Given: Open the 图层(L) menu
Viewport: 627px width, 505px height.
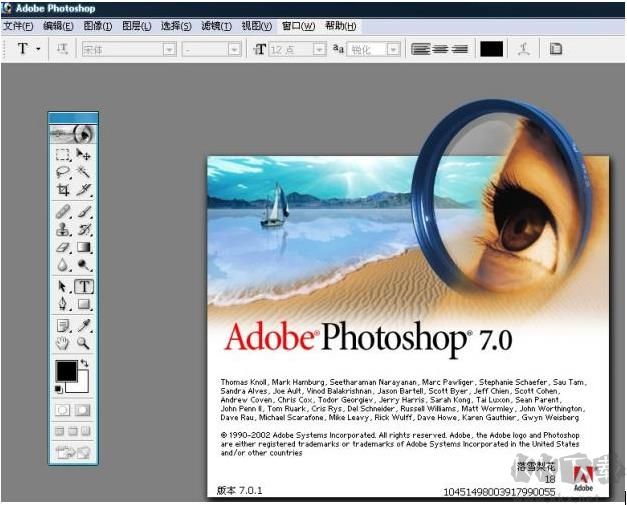Looking at the screenshot, I should (x=136, y=26).
